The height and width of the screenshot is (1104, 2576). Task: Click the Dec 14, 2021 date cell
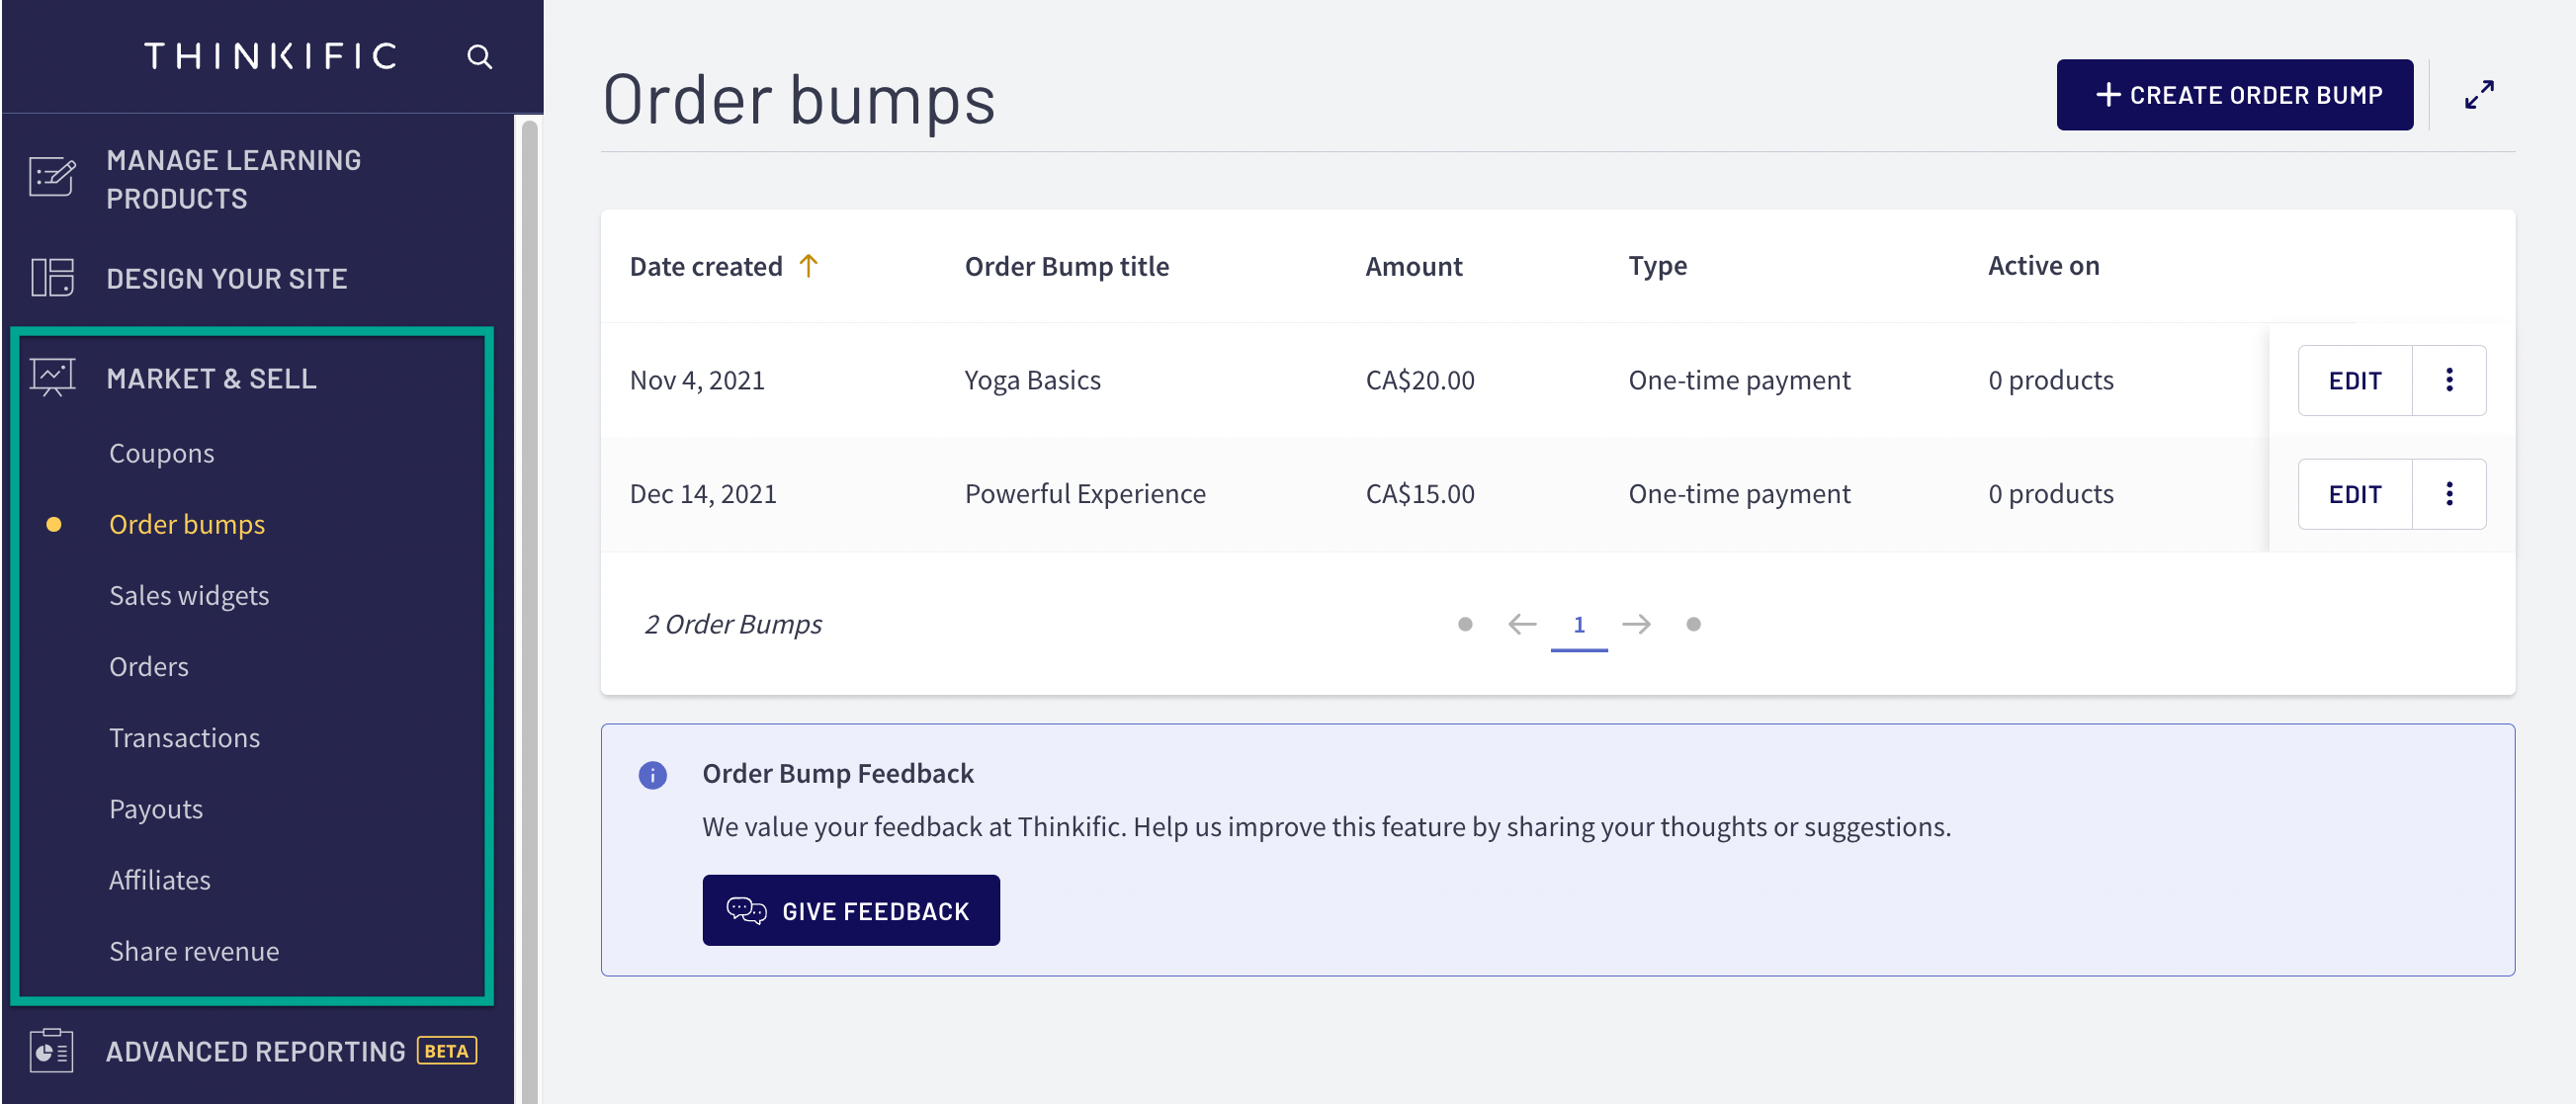pyautogui.click(x=703, y=494)
